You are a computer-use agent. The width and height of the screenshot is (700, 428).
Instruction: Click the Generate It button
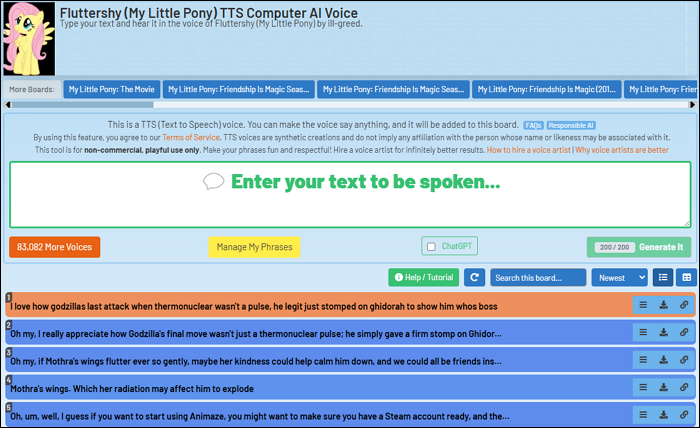(639, 247)
